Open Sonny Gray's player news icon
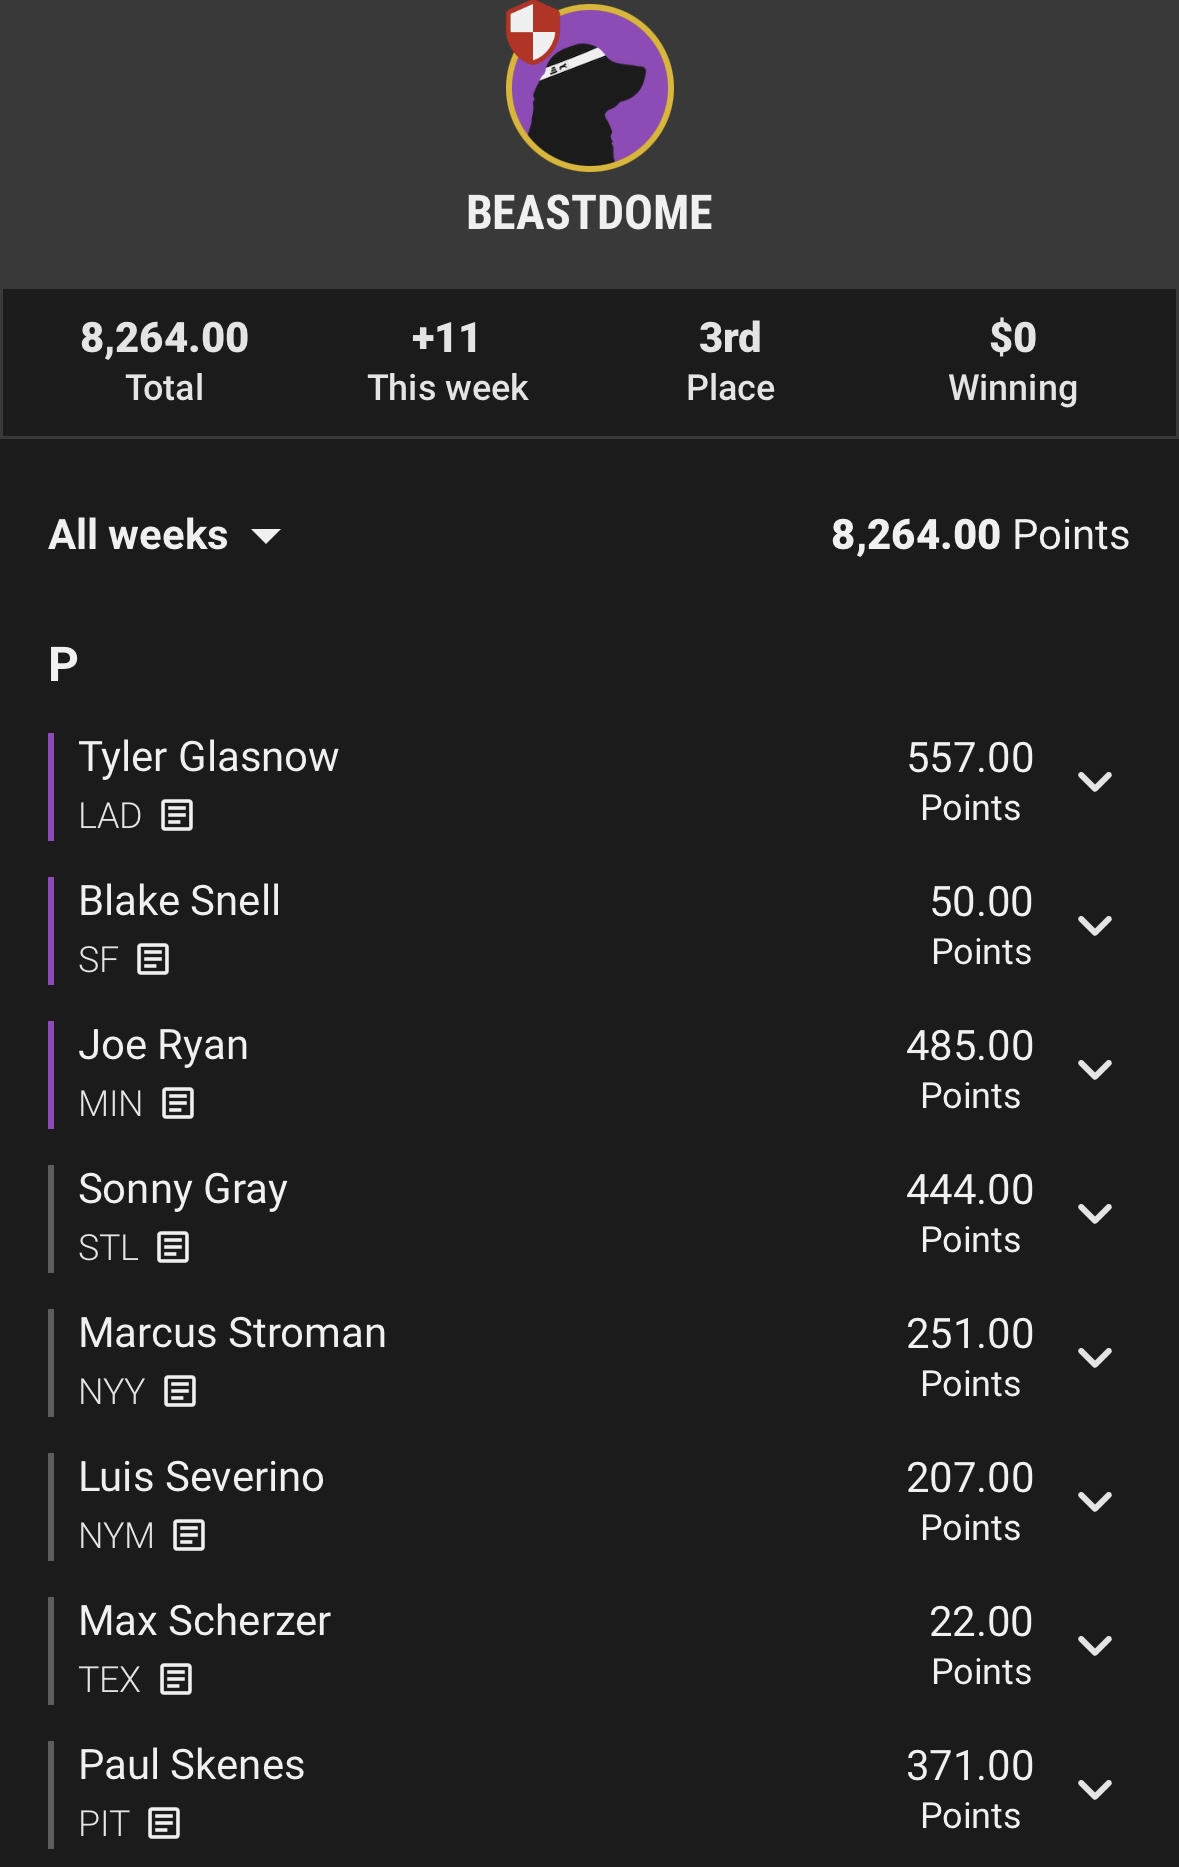This screenshot has height=1867, width=1179. (173, 1248)
